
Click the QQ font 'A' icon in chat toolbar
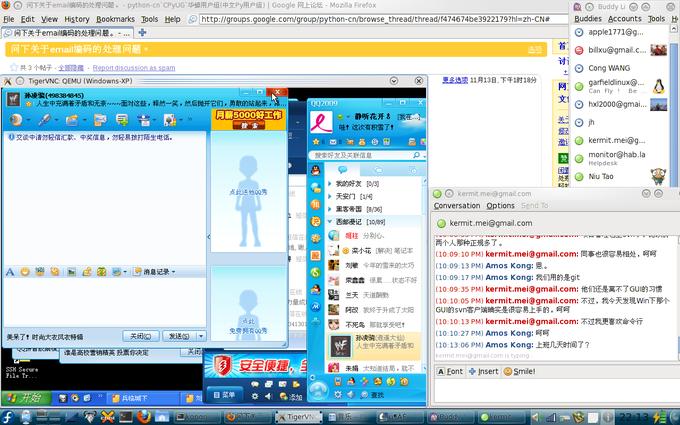[x=10, y=271]
